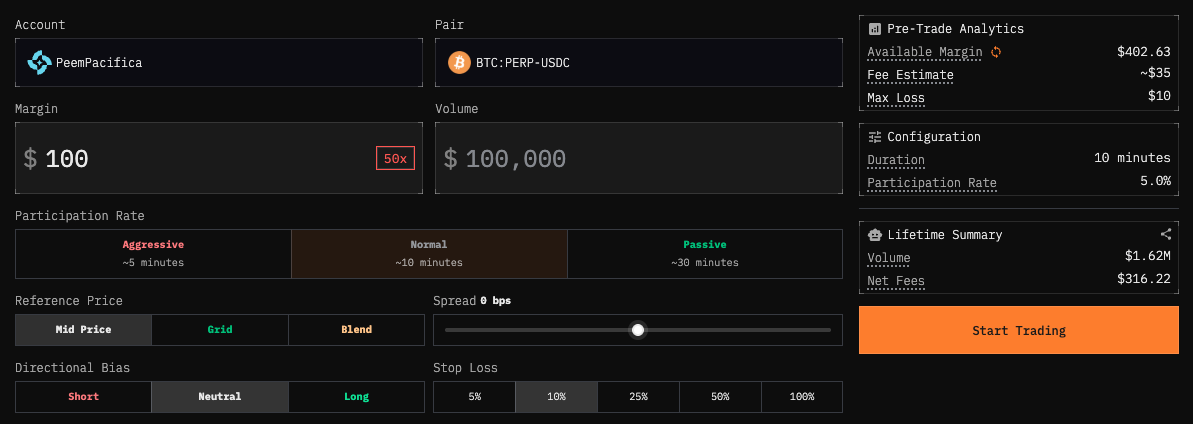Click the 50x leverage badge
1193x424 pixels.
pyautogui.click(x=395, y=158)
